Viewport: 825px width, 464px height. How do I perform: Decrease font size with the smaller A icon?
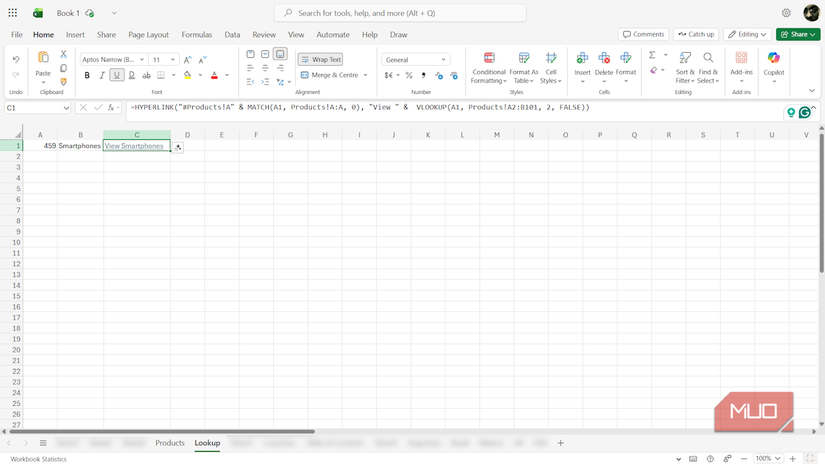click(x=203, y=60)
